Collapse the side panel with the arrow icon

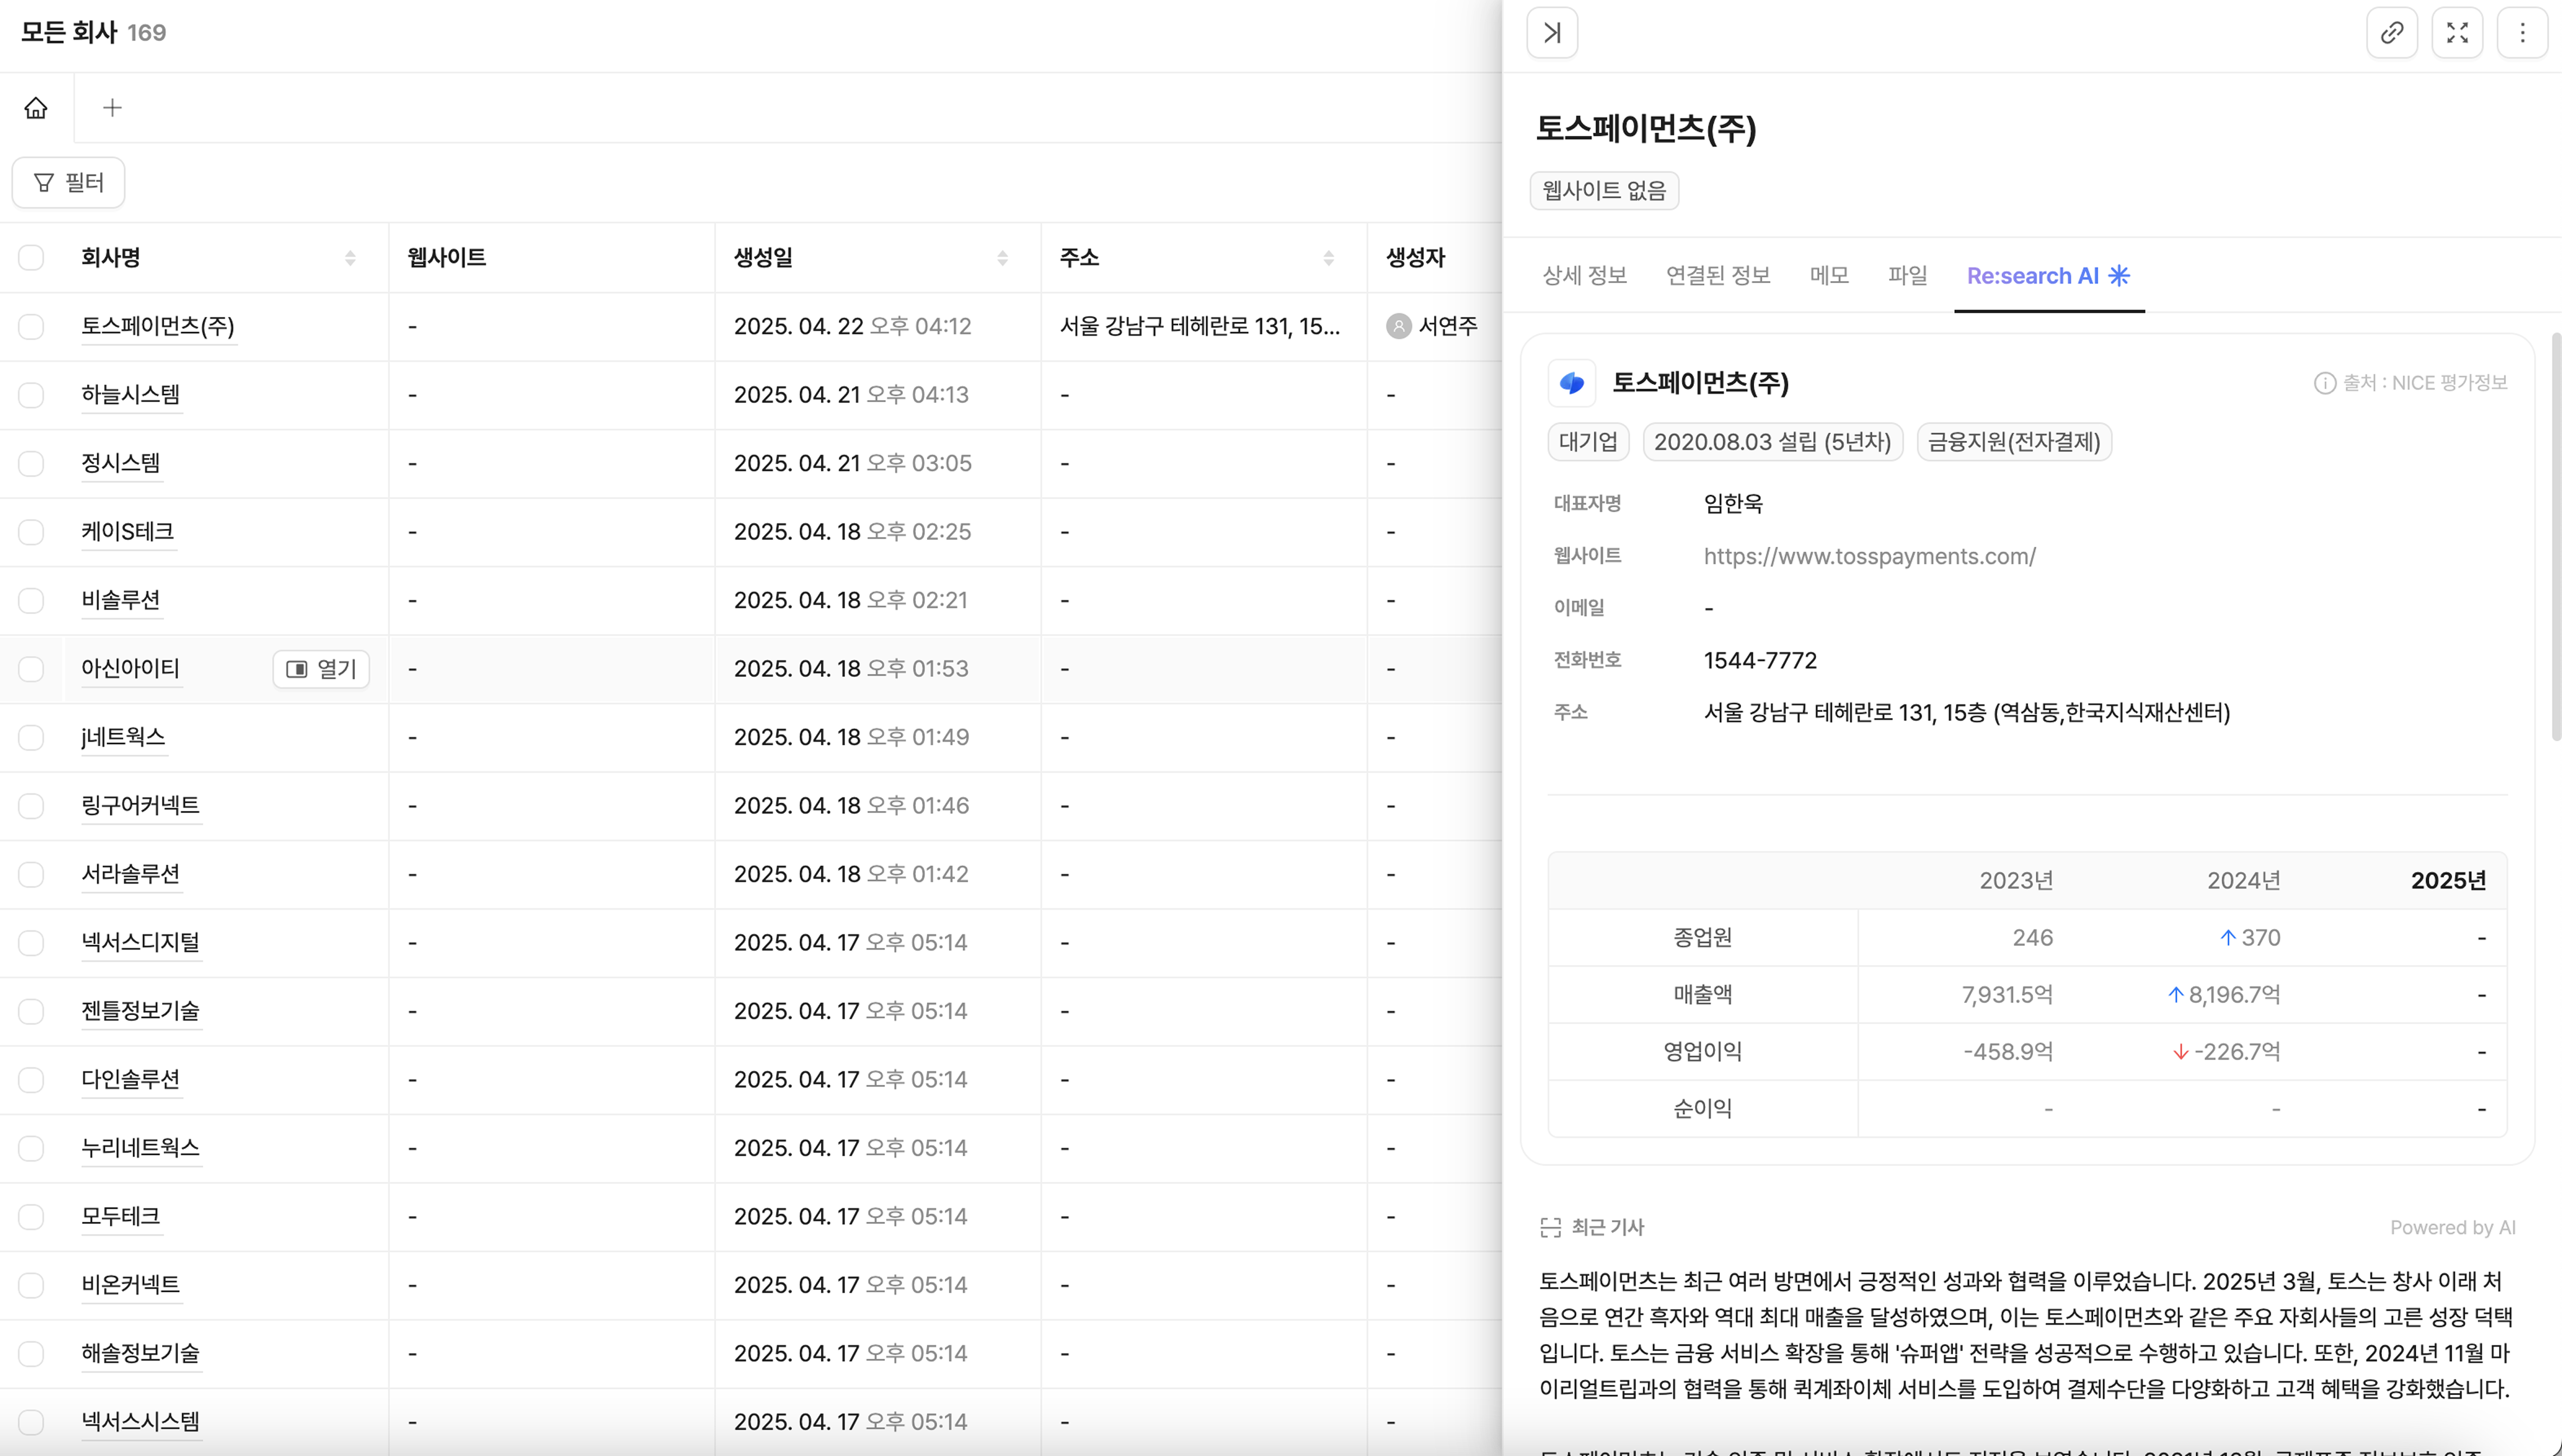pos(1552,33)
